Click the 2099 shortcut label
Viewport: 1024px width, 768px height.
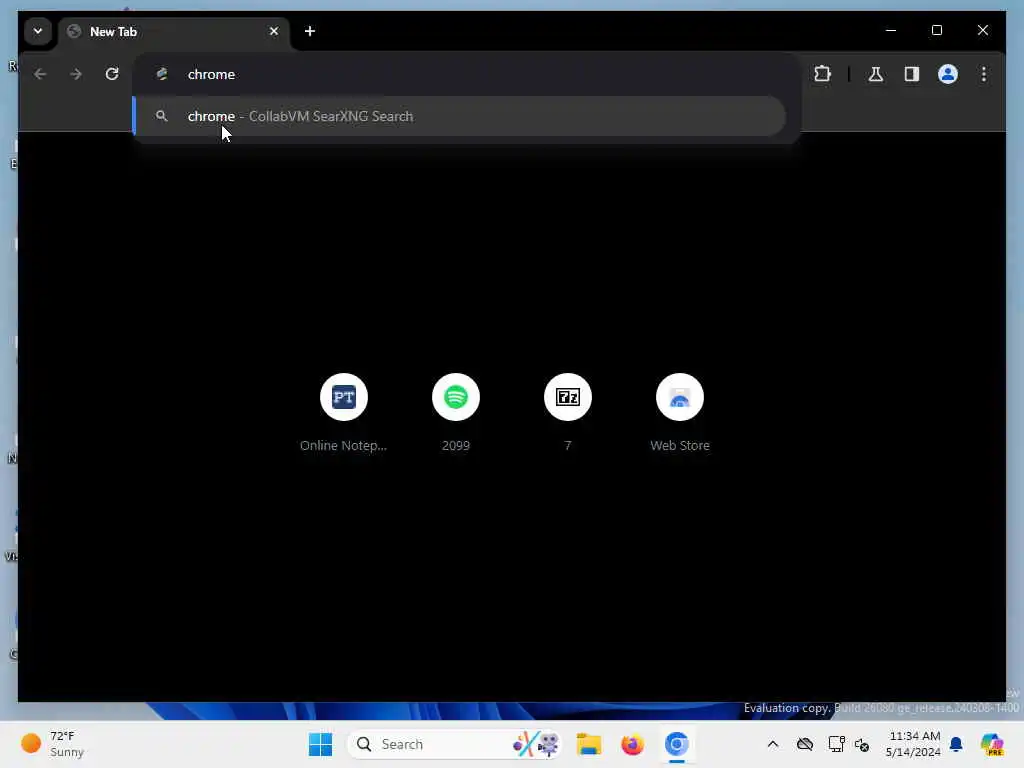pyautogui.click(x=456, y=445)
